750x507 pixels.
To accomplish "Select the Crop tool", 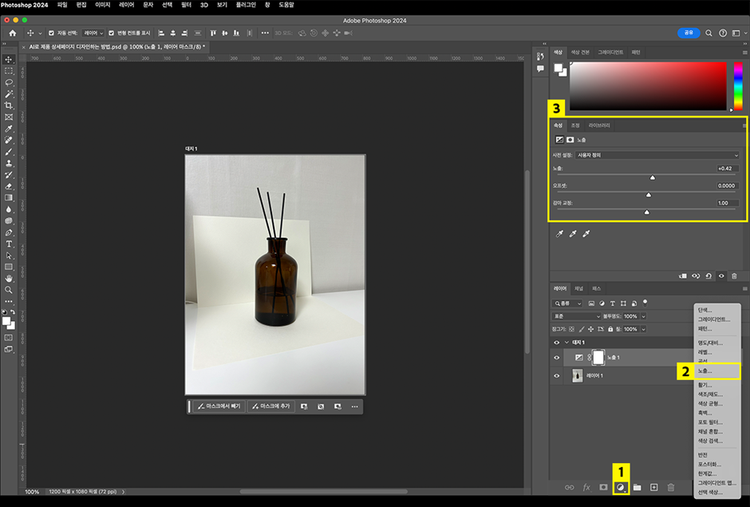I will [x=9, y=105].
